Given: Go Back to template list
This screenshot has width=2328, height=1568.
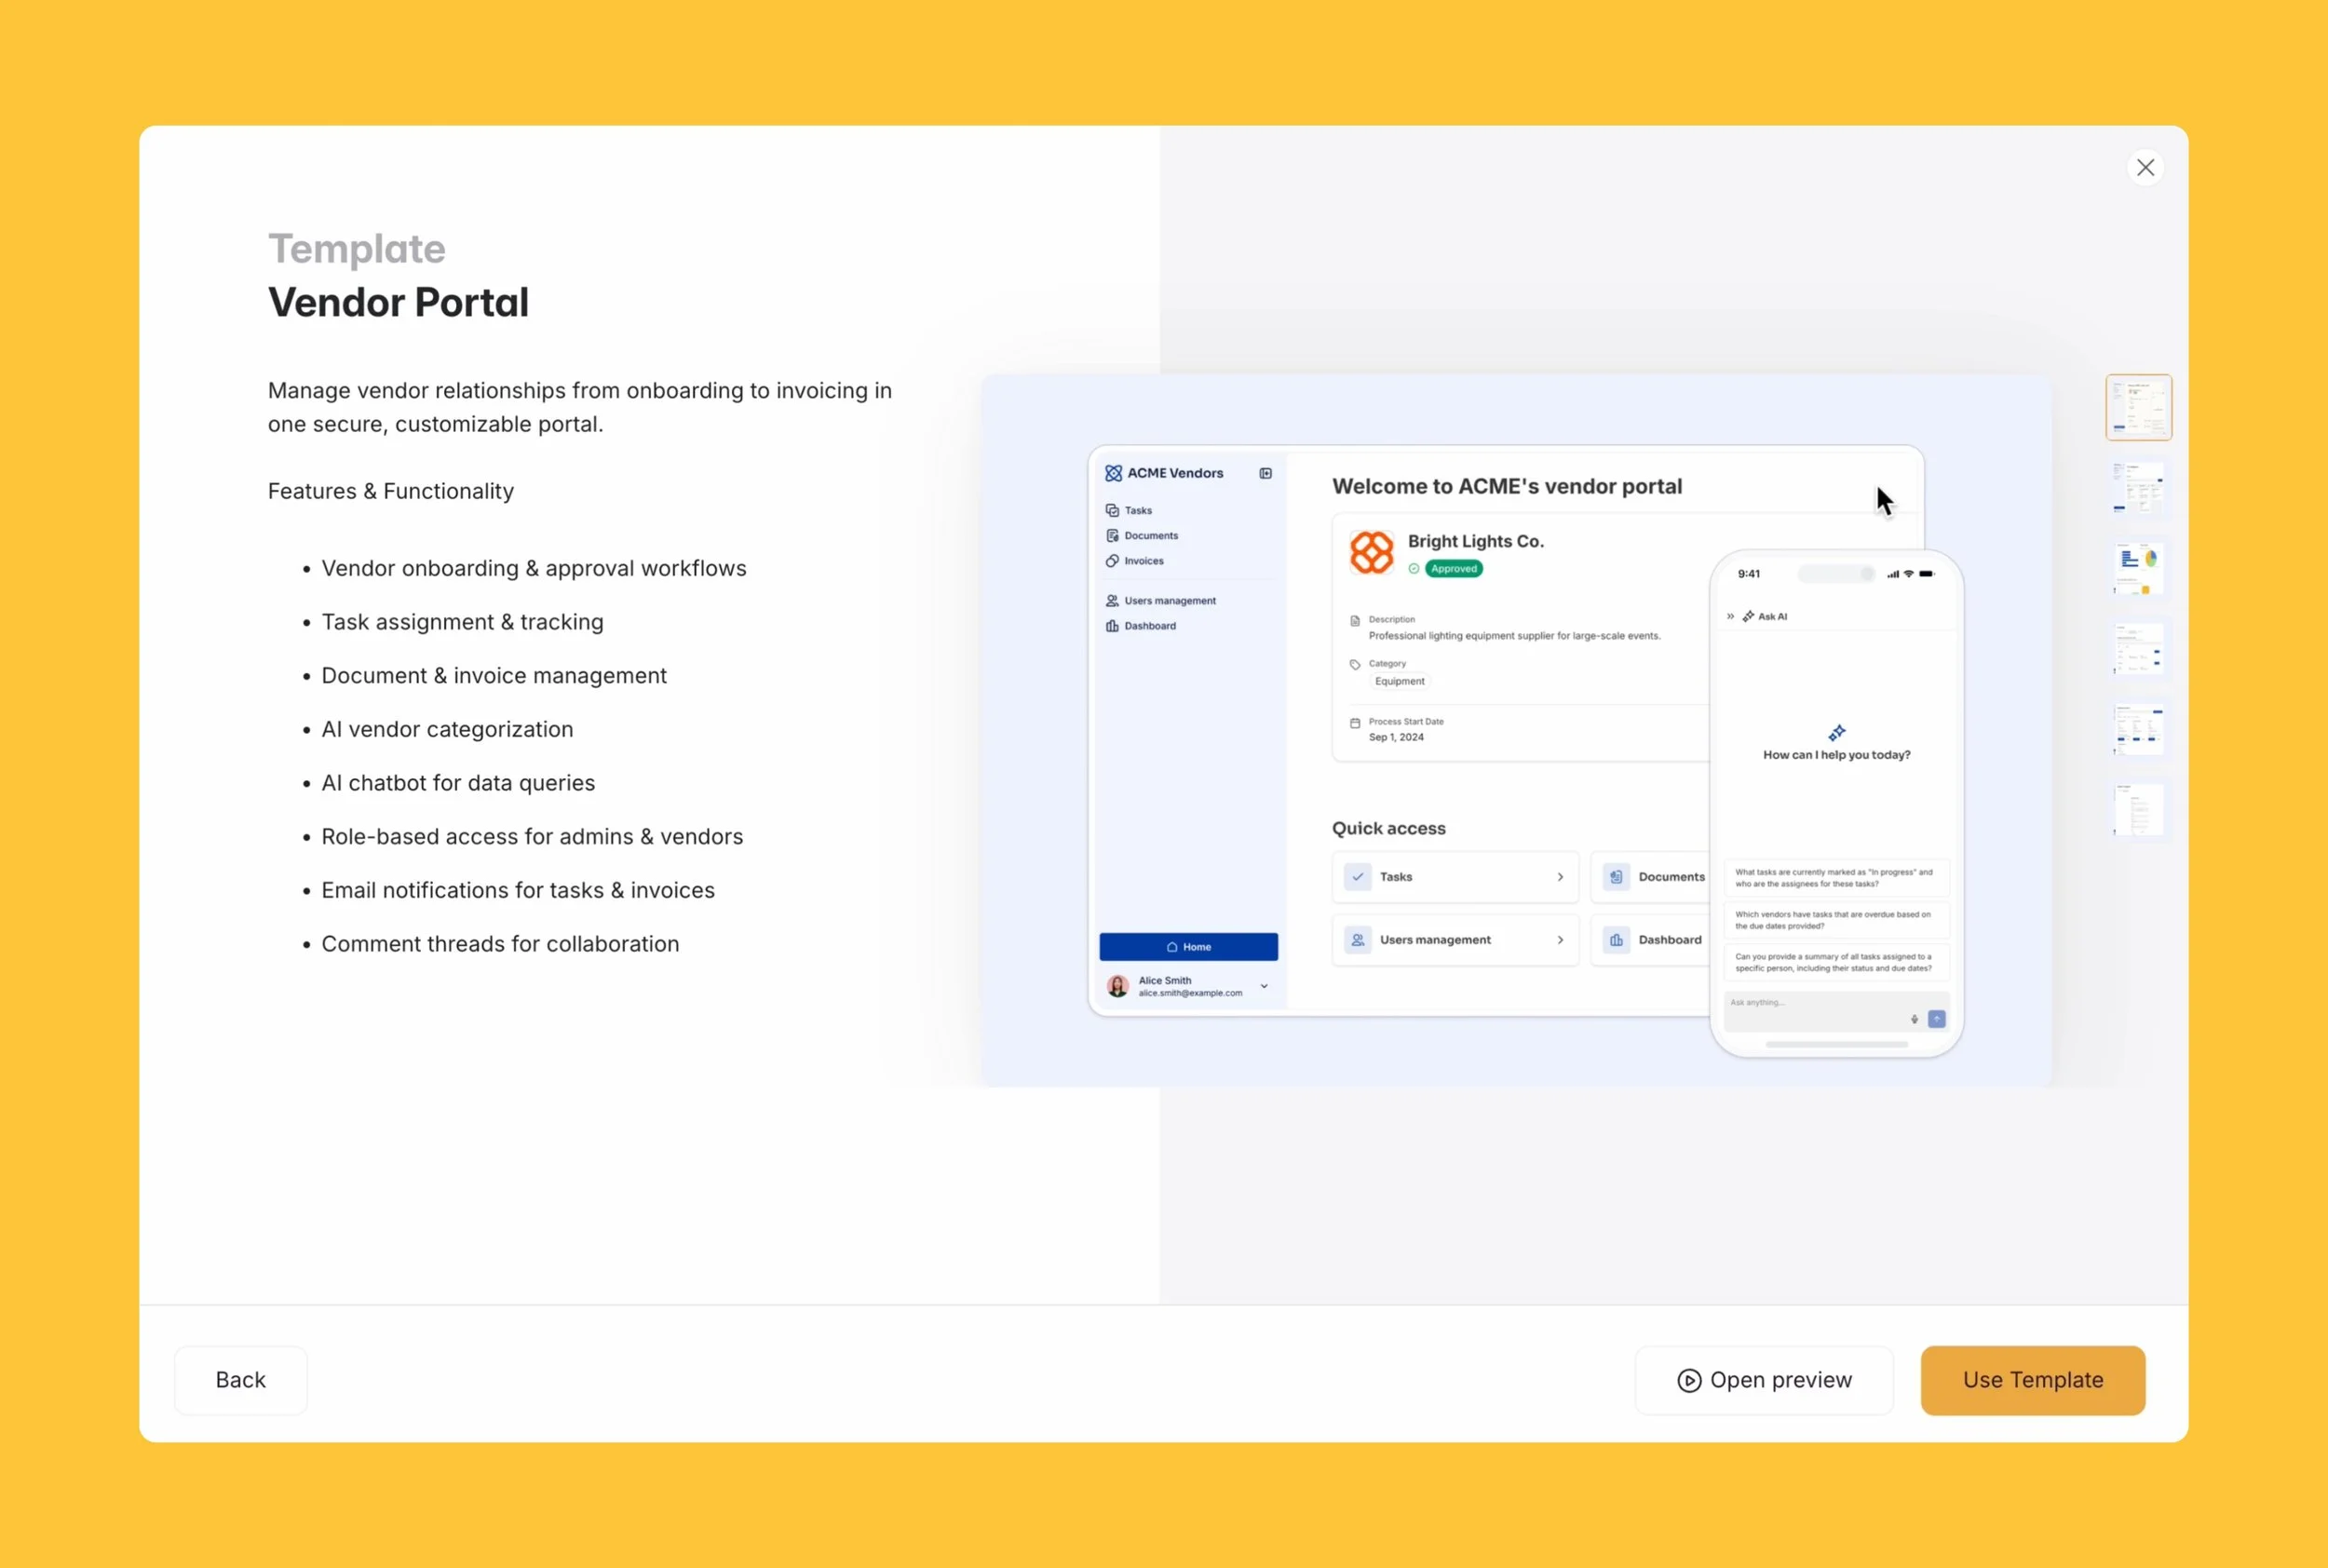Looking at the screenshot, I should tap(240, 1379).
